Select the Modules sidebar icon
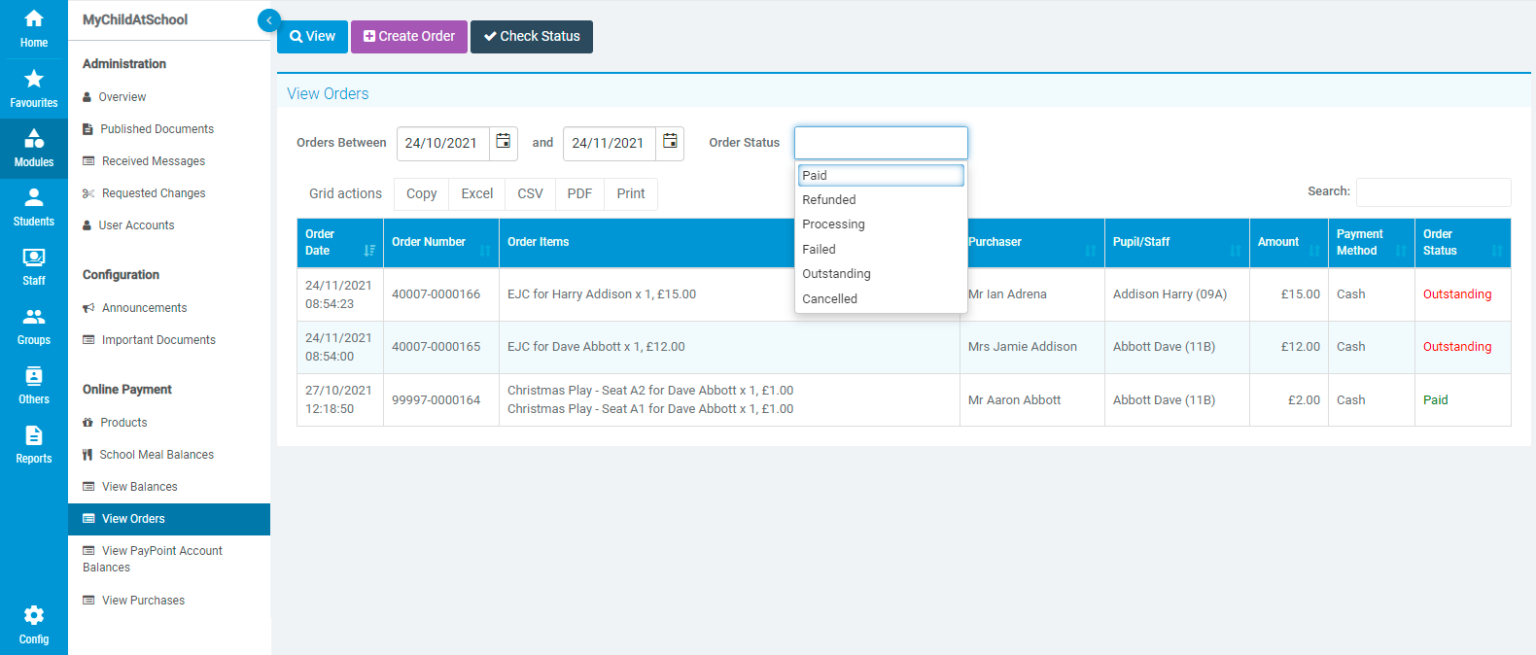Viewport: 1536px width, 655px height. (x=33, y=142)
